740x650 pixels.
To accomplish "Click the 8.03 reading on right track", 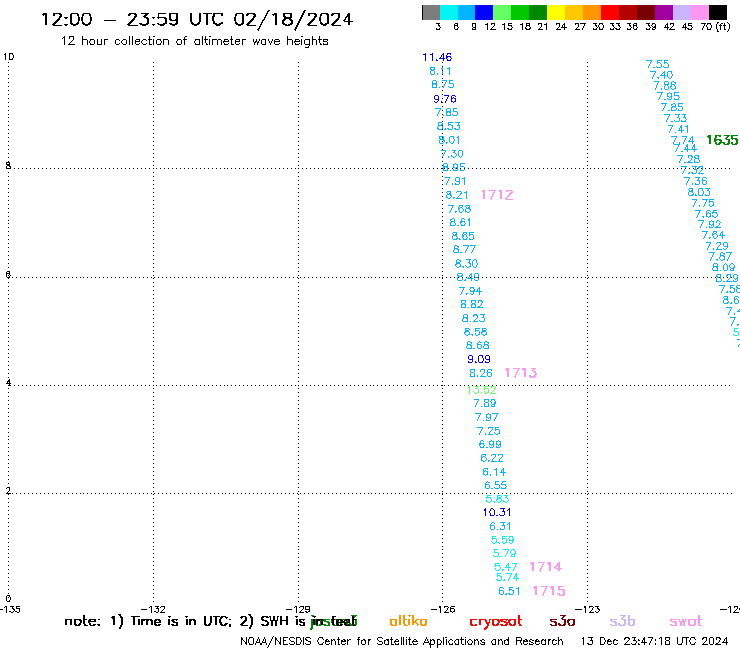I will [x=699, y=192].
